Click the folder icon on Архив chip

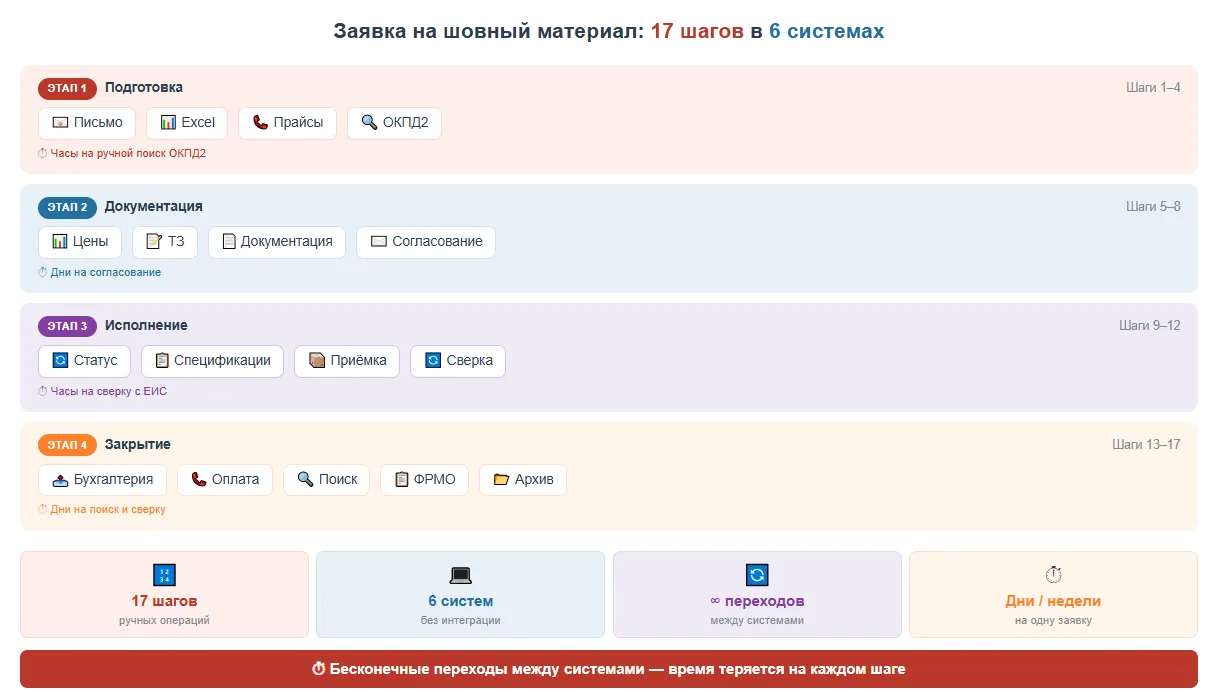point(501,480)
